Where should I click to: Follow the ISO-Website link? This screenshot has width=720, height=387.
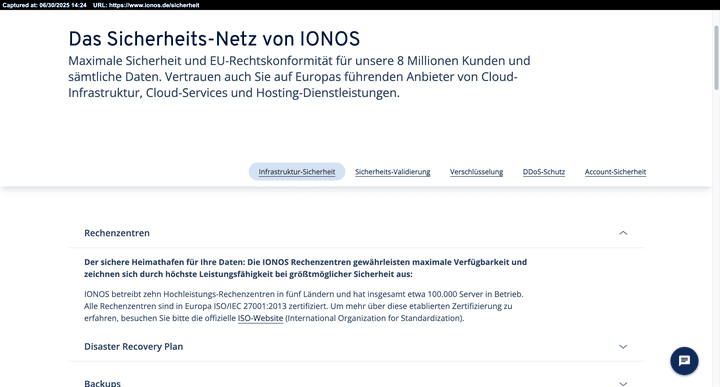pyautogui.click(x=260, y=318)
